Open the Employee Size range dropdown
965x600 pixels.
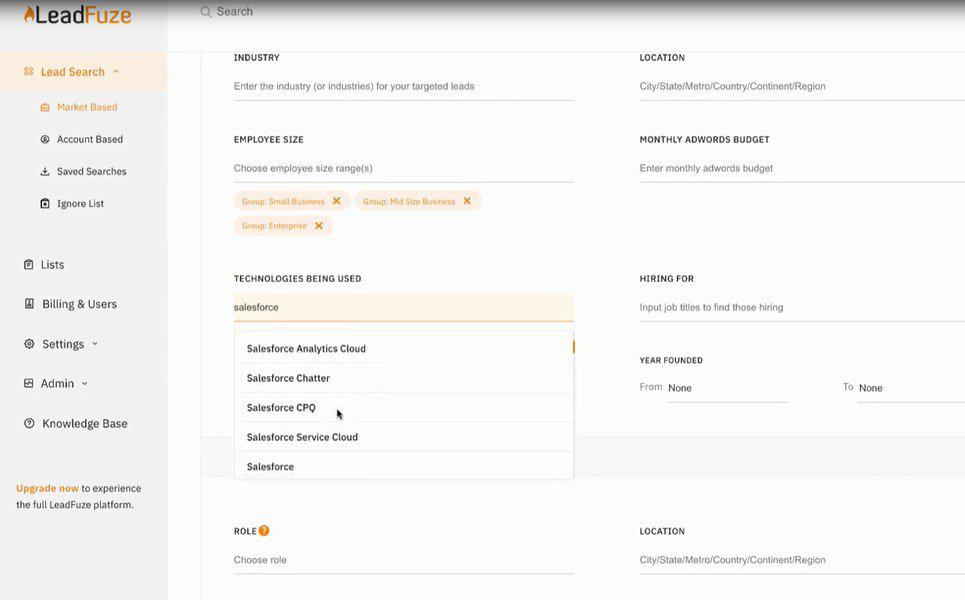click(x=404, y=168)
